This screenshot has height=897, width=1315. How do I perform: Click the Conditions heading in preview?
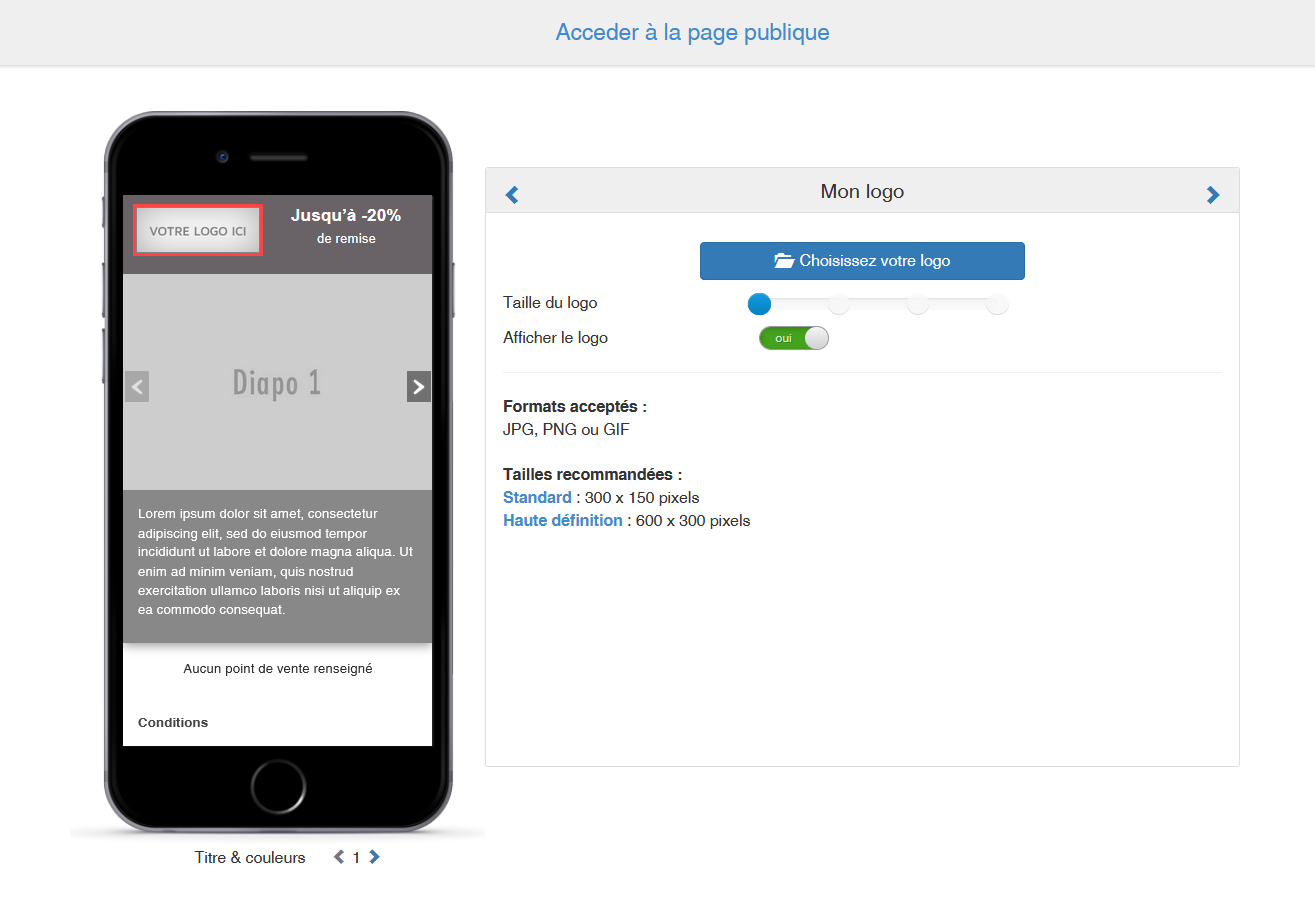coord(173,722)
